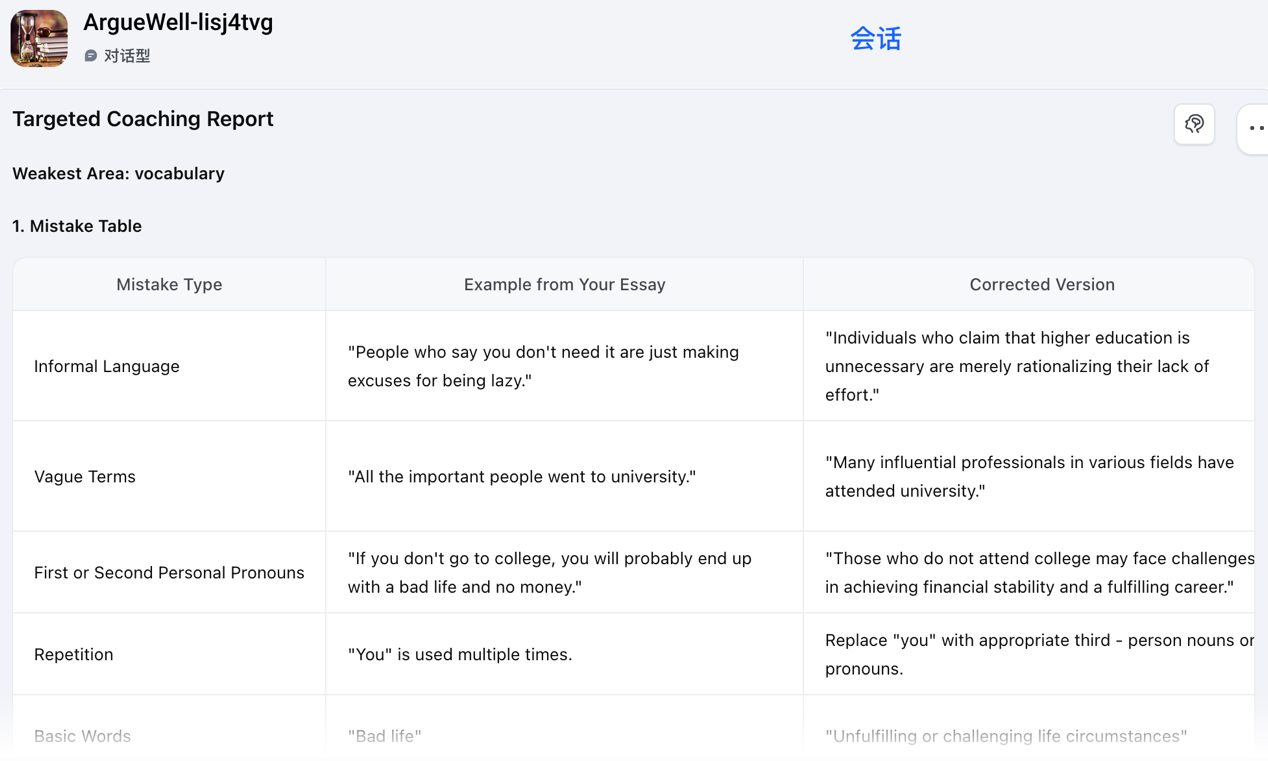Click the Weakest Area: vocabulary text
This screenshot has width=1268, height=761.
tap(118, 173)
